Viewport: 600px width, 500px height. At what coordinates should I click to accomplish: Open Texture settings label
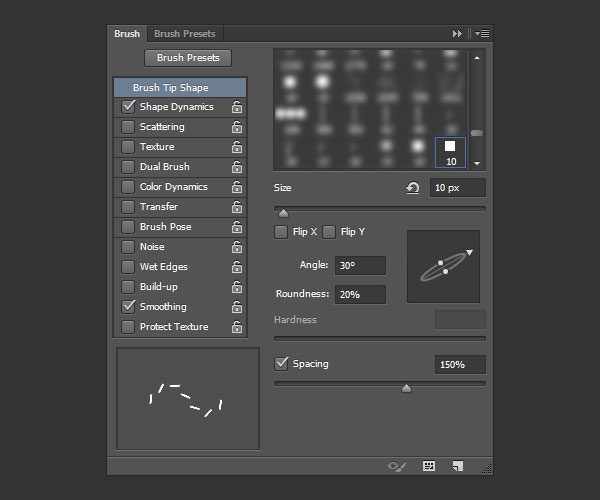pos(157,147)
